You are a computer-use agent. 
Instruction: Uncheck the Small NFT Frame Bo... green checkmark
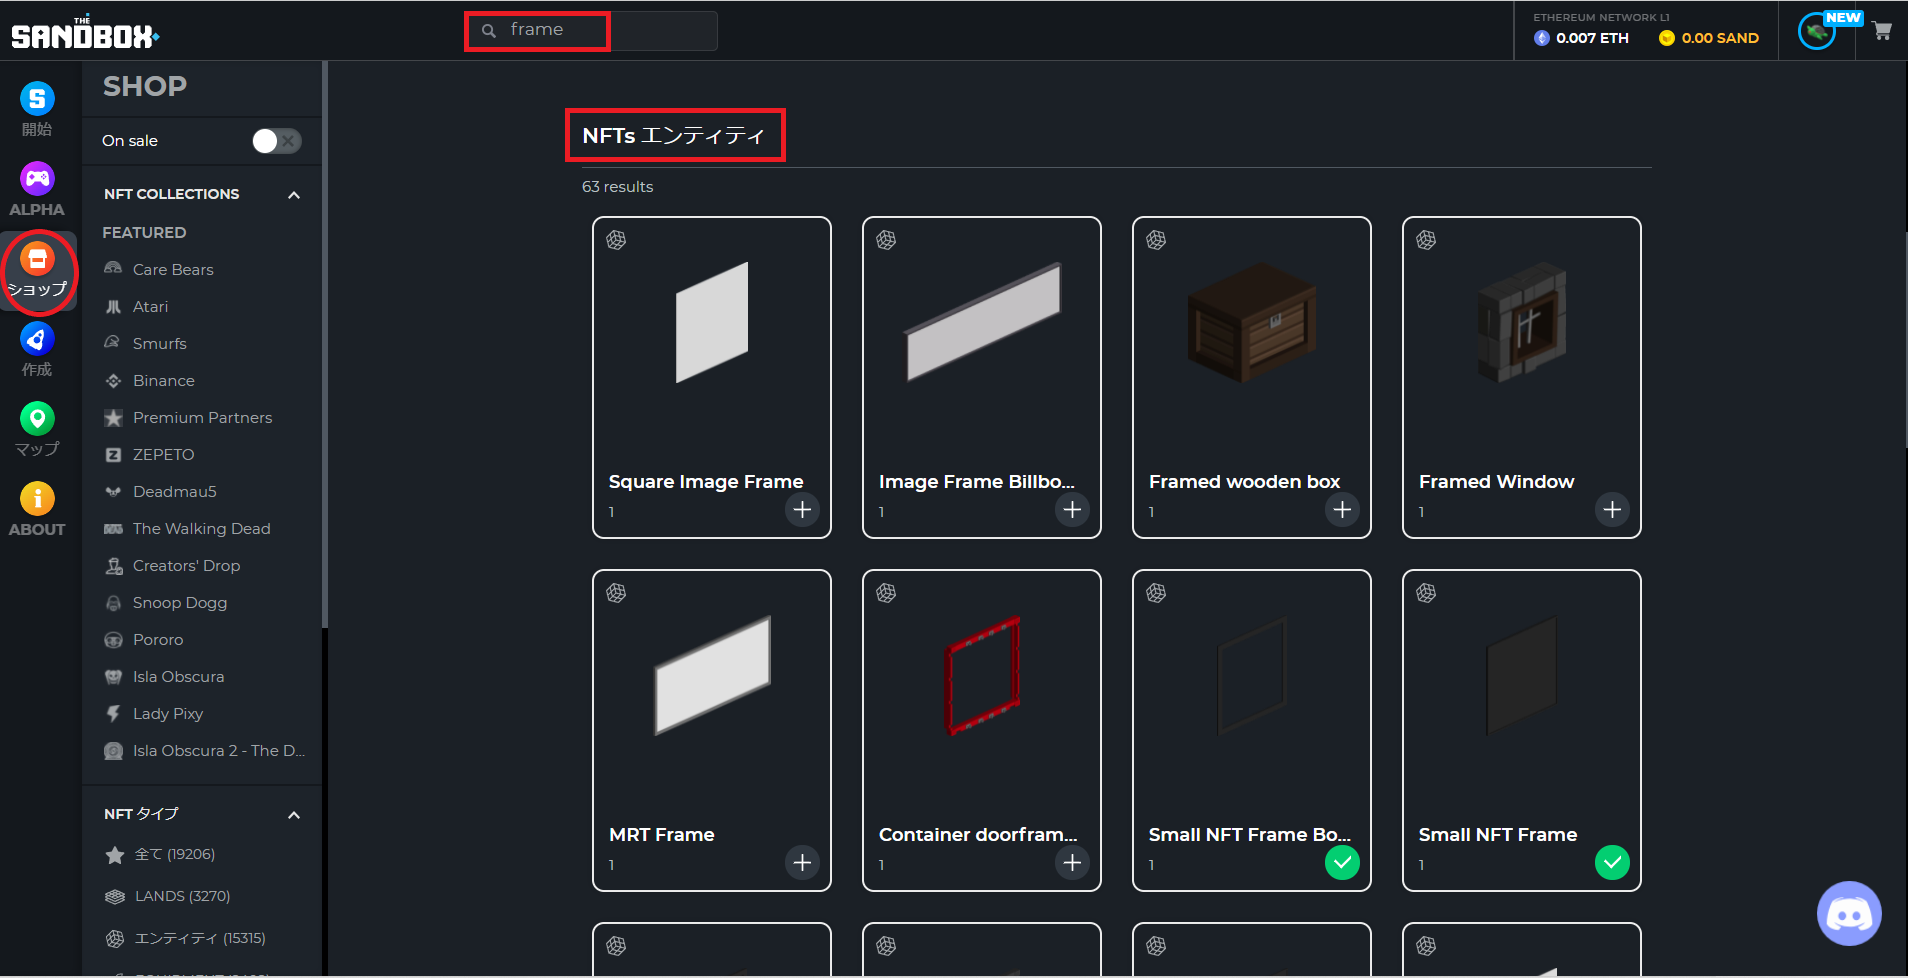[1342, 863]
